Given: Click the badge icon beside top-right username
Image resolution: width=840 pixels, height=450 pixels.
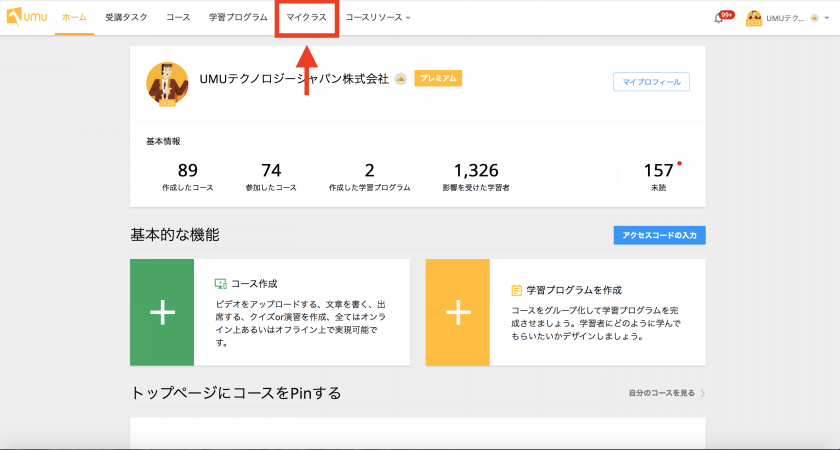Looking at the screenshot, I should [814, 18].
